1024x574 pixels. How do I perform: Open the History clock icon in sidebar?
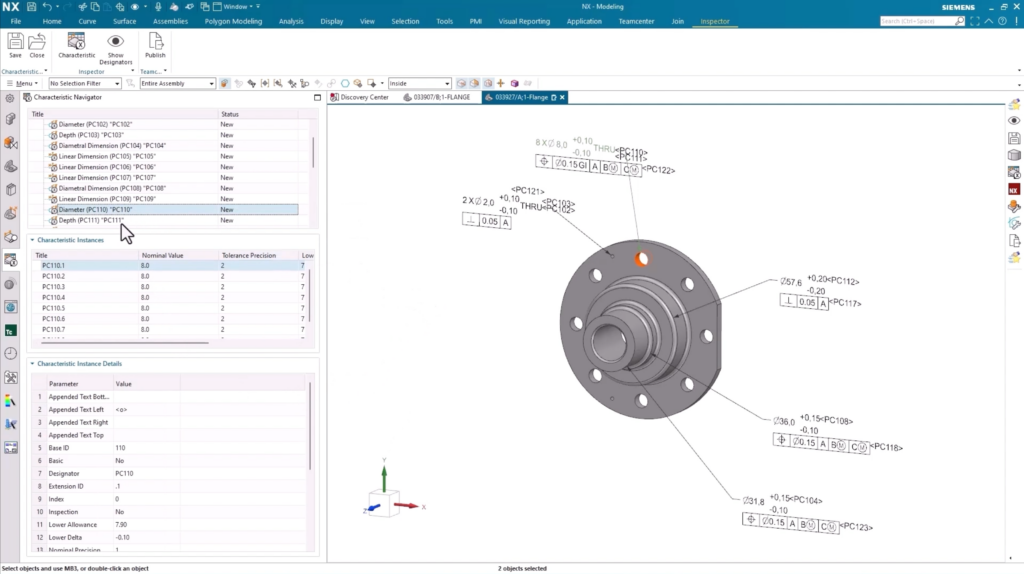tap(10, 354)
